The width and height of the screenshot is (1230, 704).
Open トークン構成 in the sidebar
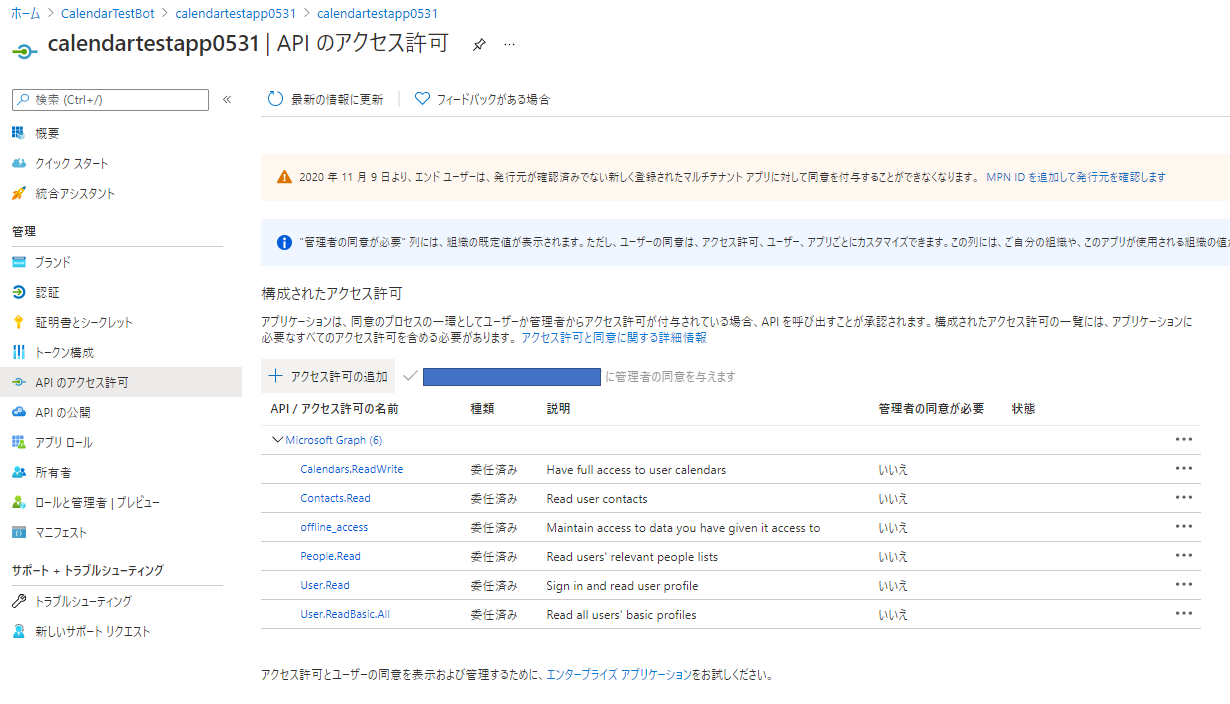point(65,352)
